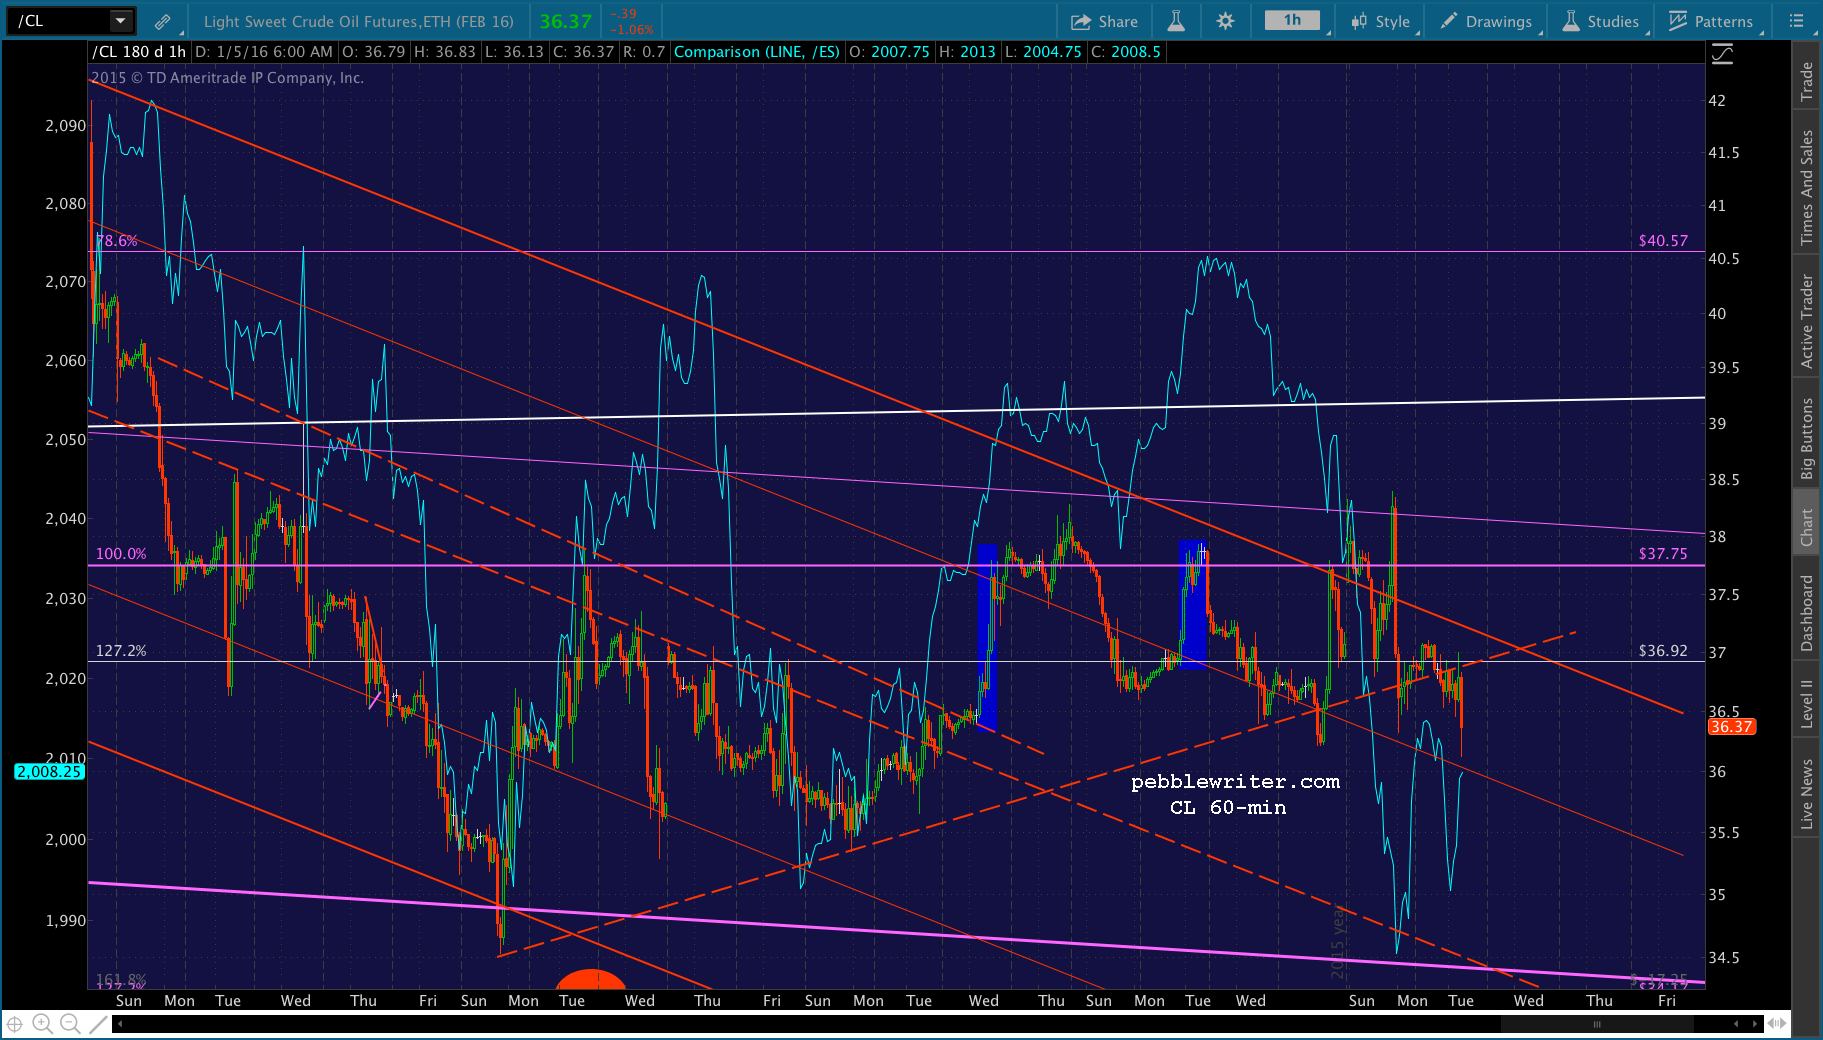Click the O: 36.79 open value

point(374,52)
